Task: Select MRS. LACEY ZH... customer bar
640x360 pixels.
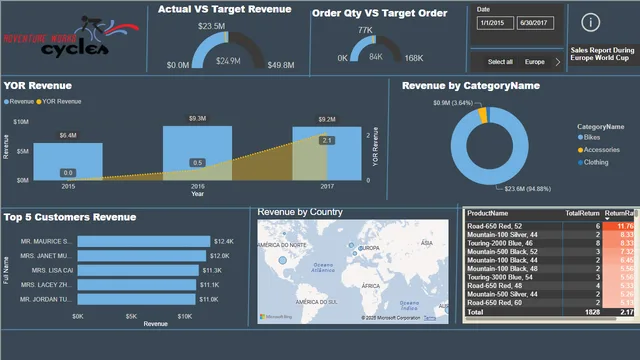Action: pos(137,285)
